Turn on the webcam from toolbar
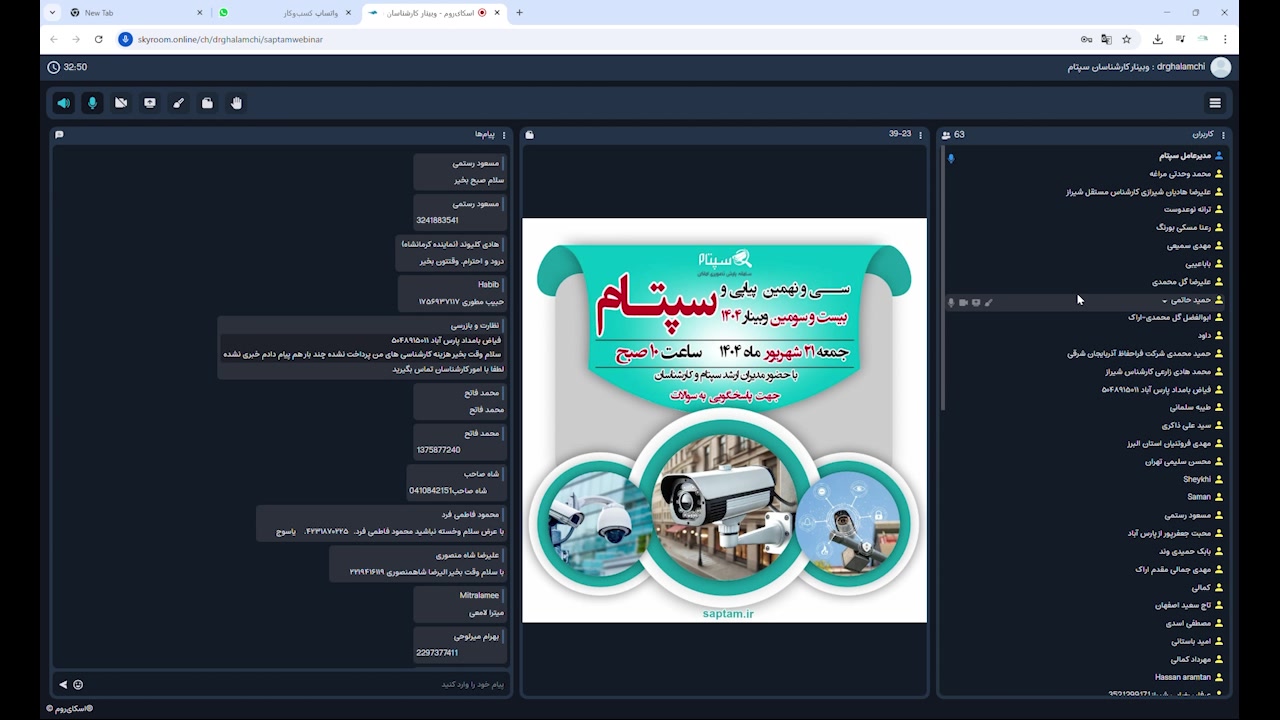This screenshot has width=1280, height=720. coord(121,103)
